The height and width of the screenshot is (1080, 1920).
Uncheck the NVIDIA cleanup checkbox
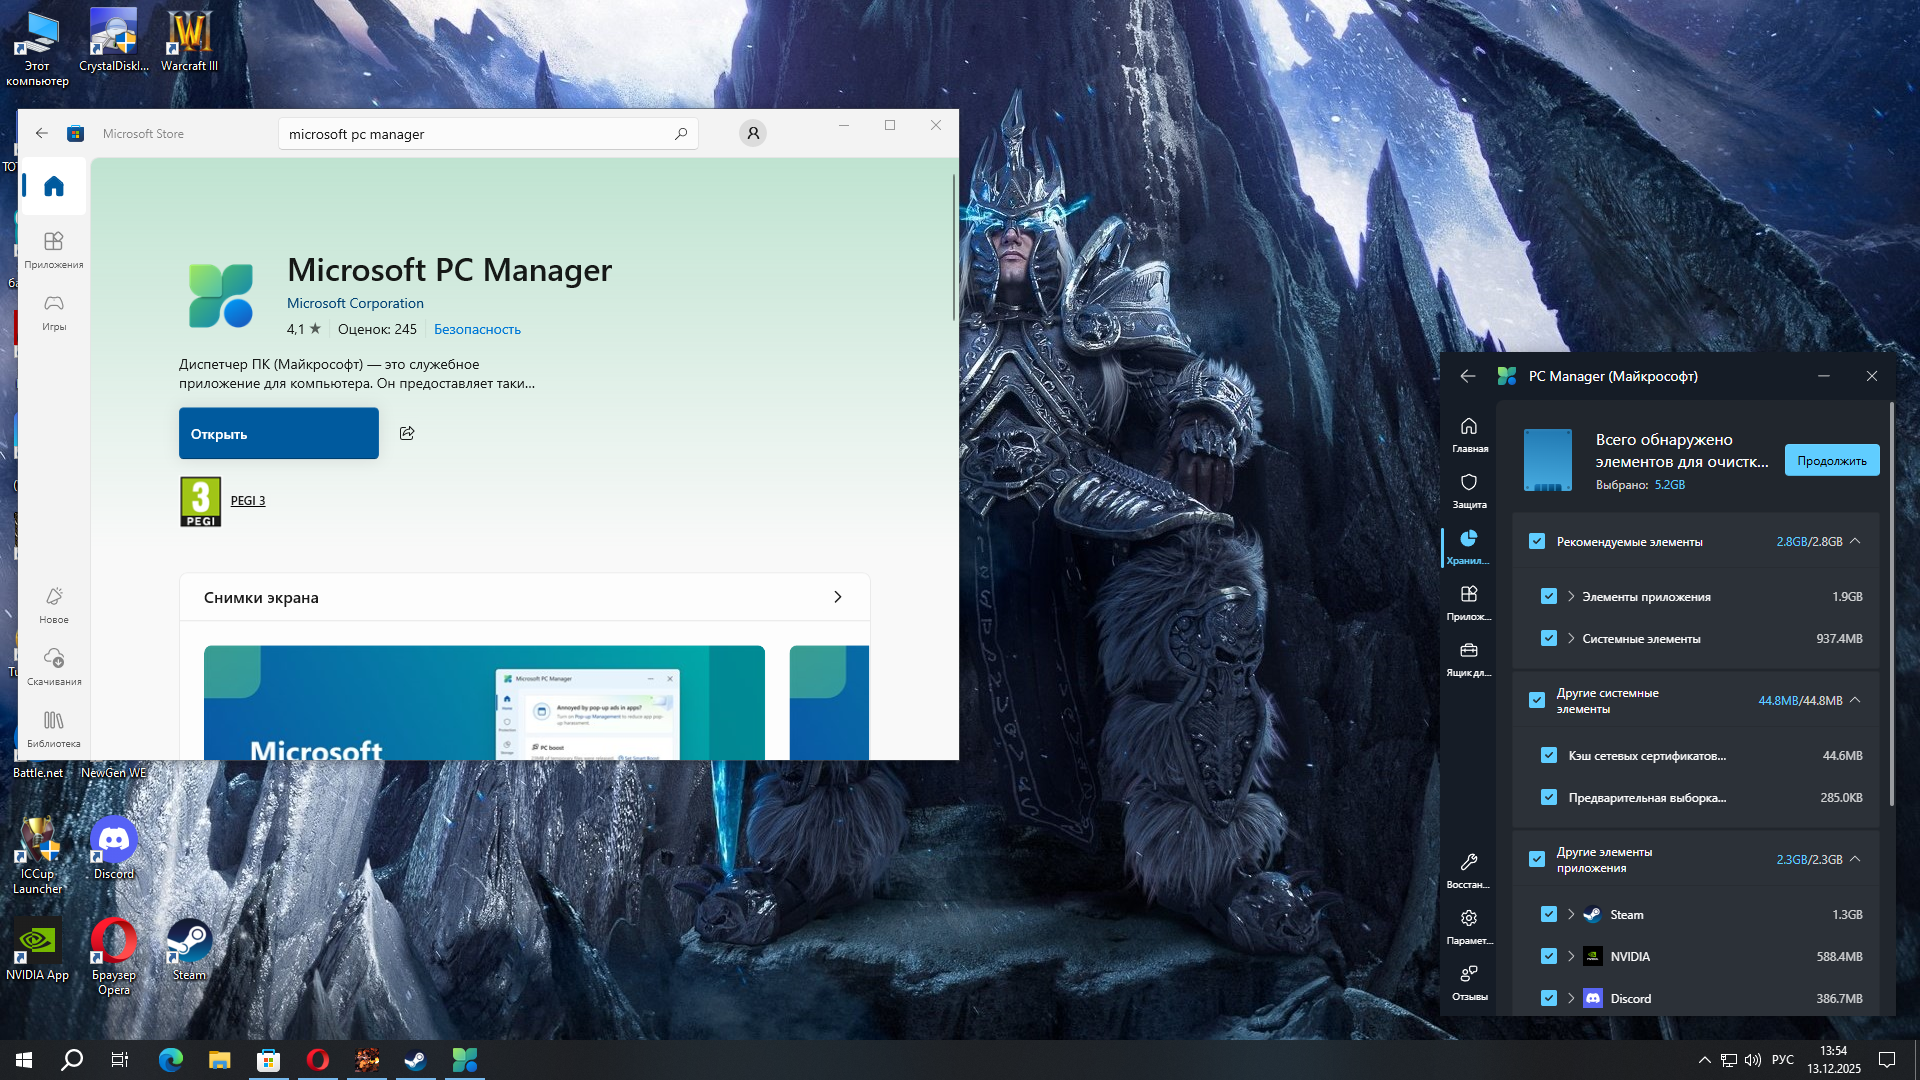tap(1549, 956)
